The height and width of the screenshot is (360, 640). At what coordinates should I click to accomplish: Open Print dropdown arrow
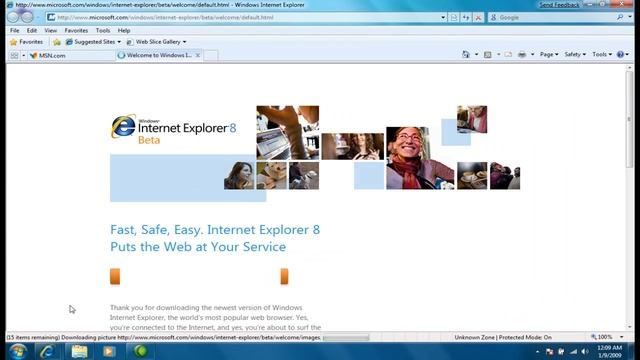532,54
